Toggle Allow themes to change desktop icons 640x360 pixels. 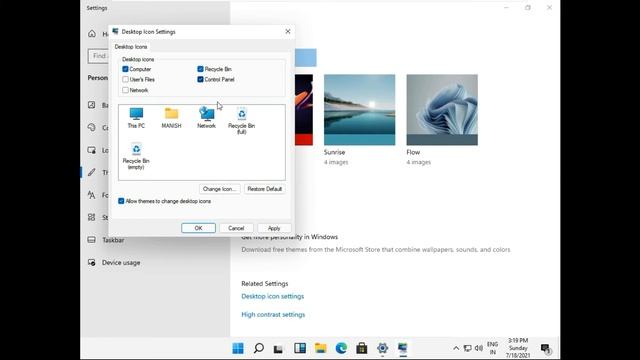(121, 201)
